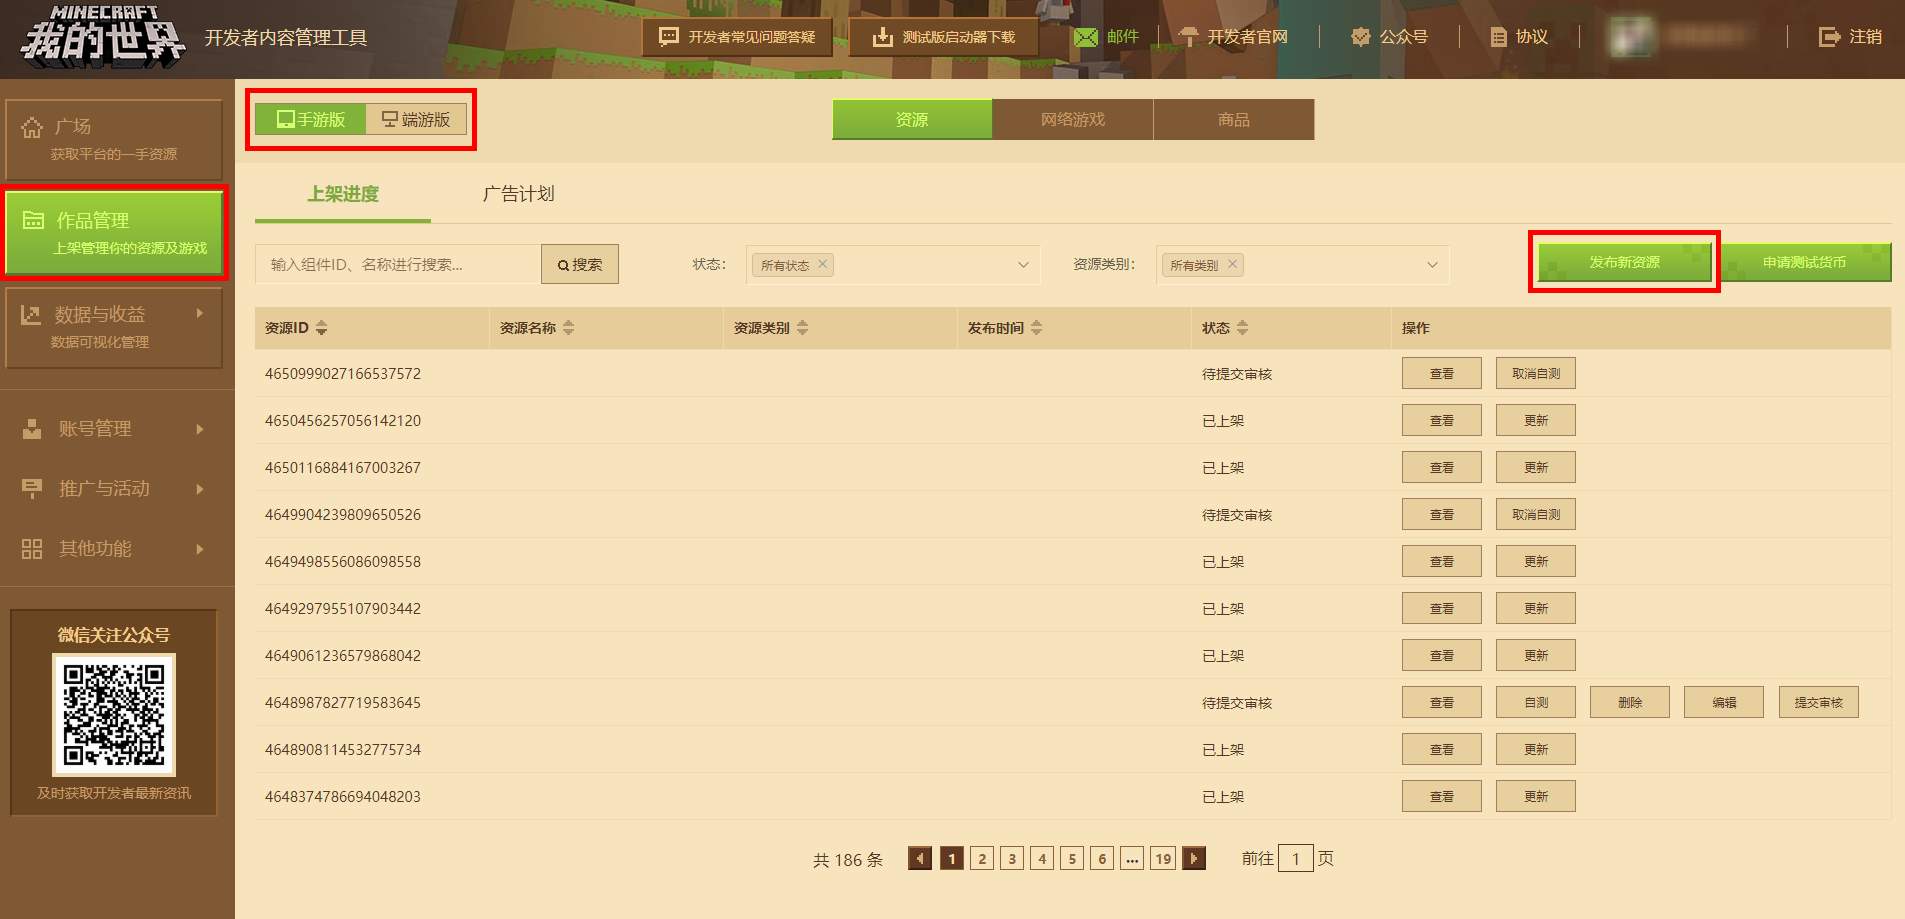The width and height of the screenshot is (1905, 919).
Task: Open the 状态 dropdown arrow
Action: (1023, 265)
